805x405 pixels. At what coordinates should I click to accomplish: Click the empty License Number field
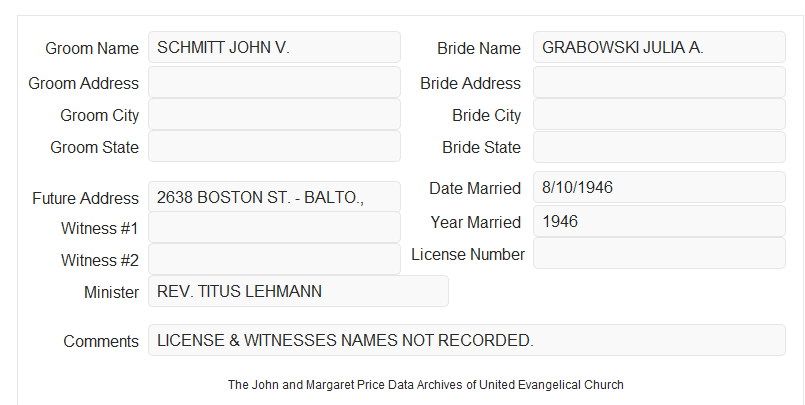[x=659, y=253]
